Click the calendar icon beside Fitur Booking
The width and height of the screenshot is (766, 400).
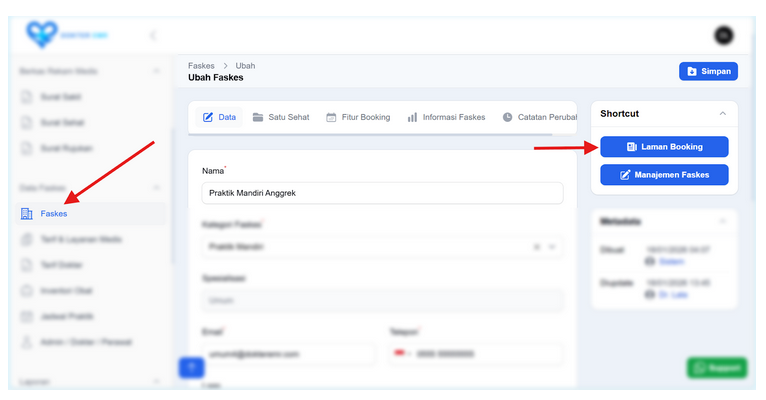tap(331, 117)
